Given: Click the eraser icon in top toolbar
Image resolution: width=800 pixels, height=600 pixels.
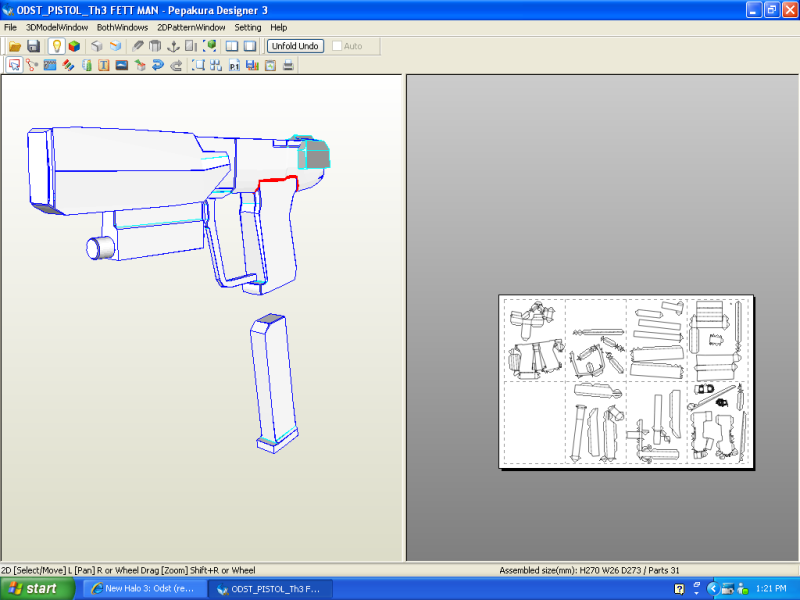Looking at the screenshot, I should click(138, 46).
